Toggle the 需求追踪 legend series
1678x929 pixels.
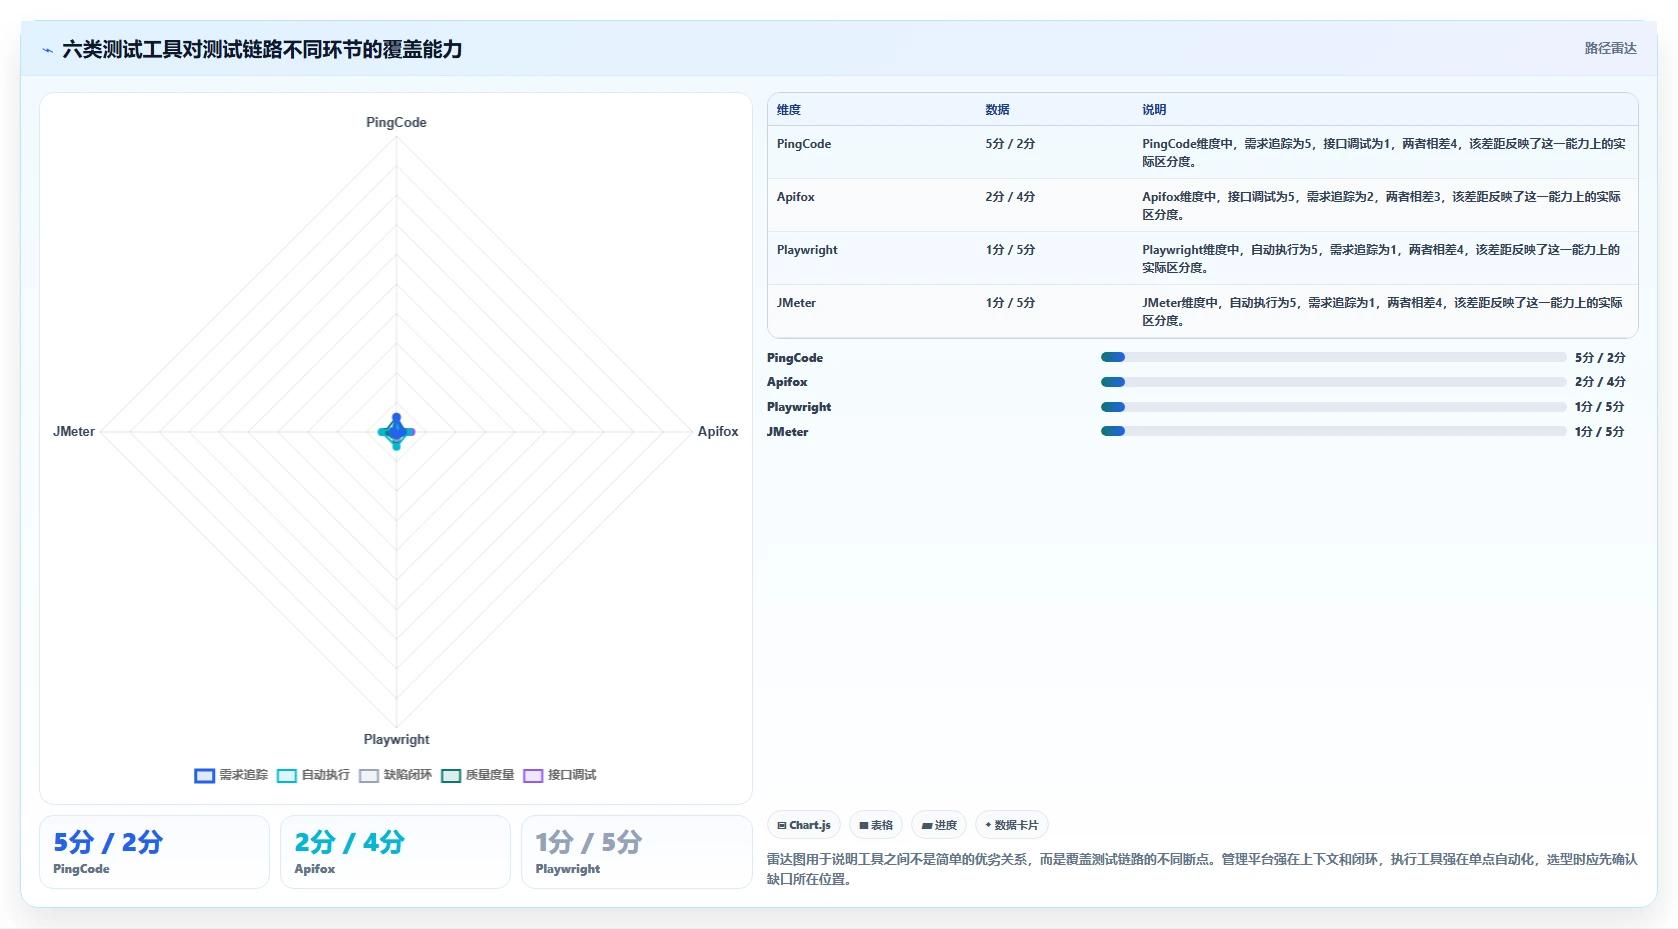[x=231, y=775]
